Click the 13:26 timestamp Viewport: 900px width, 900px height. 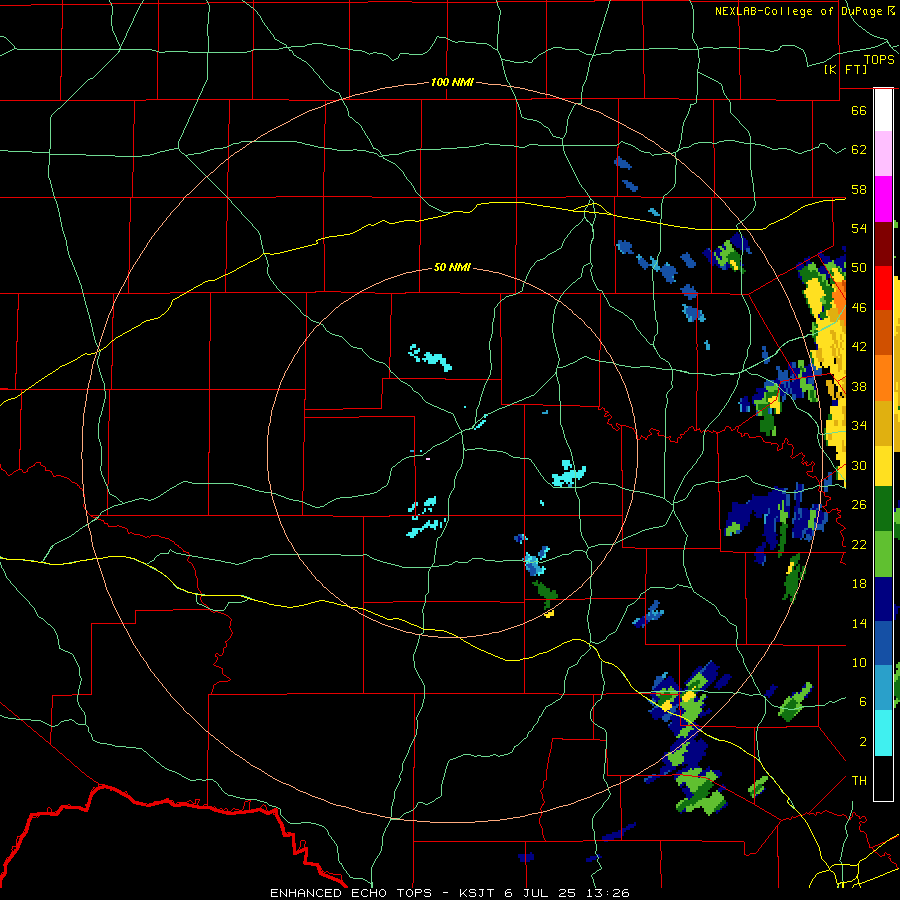tap(607, 893)
